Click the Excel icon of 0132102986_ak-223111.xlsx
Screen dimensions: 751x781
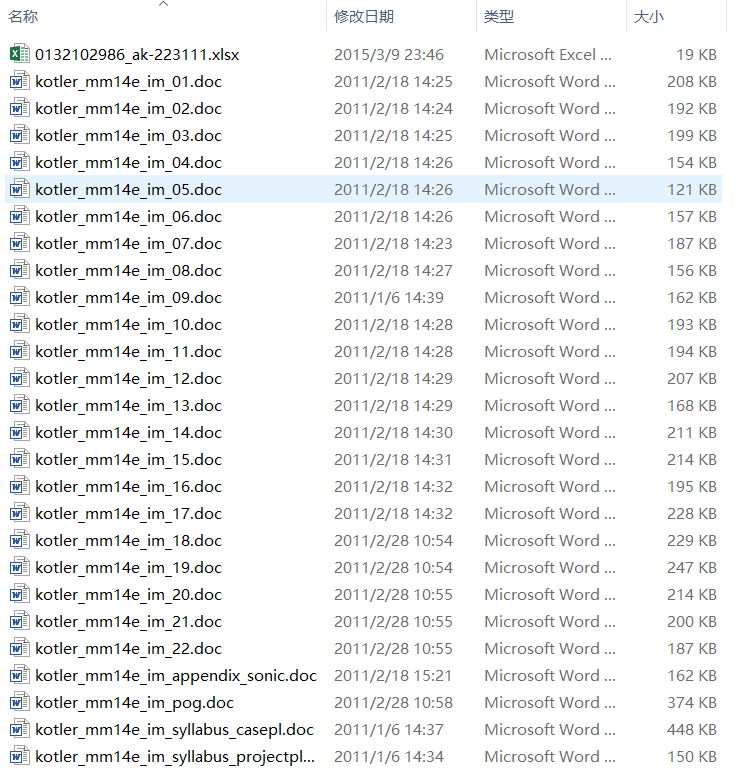(x=19, y=53)
